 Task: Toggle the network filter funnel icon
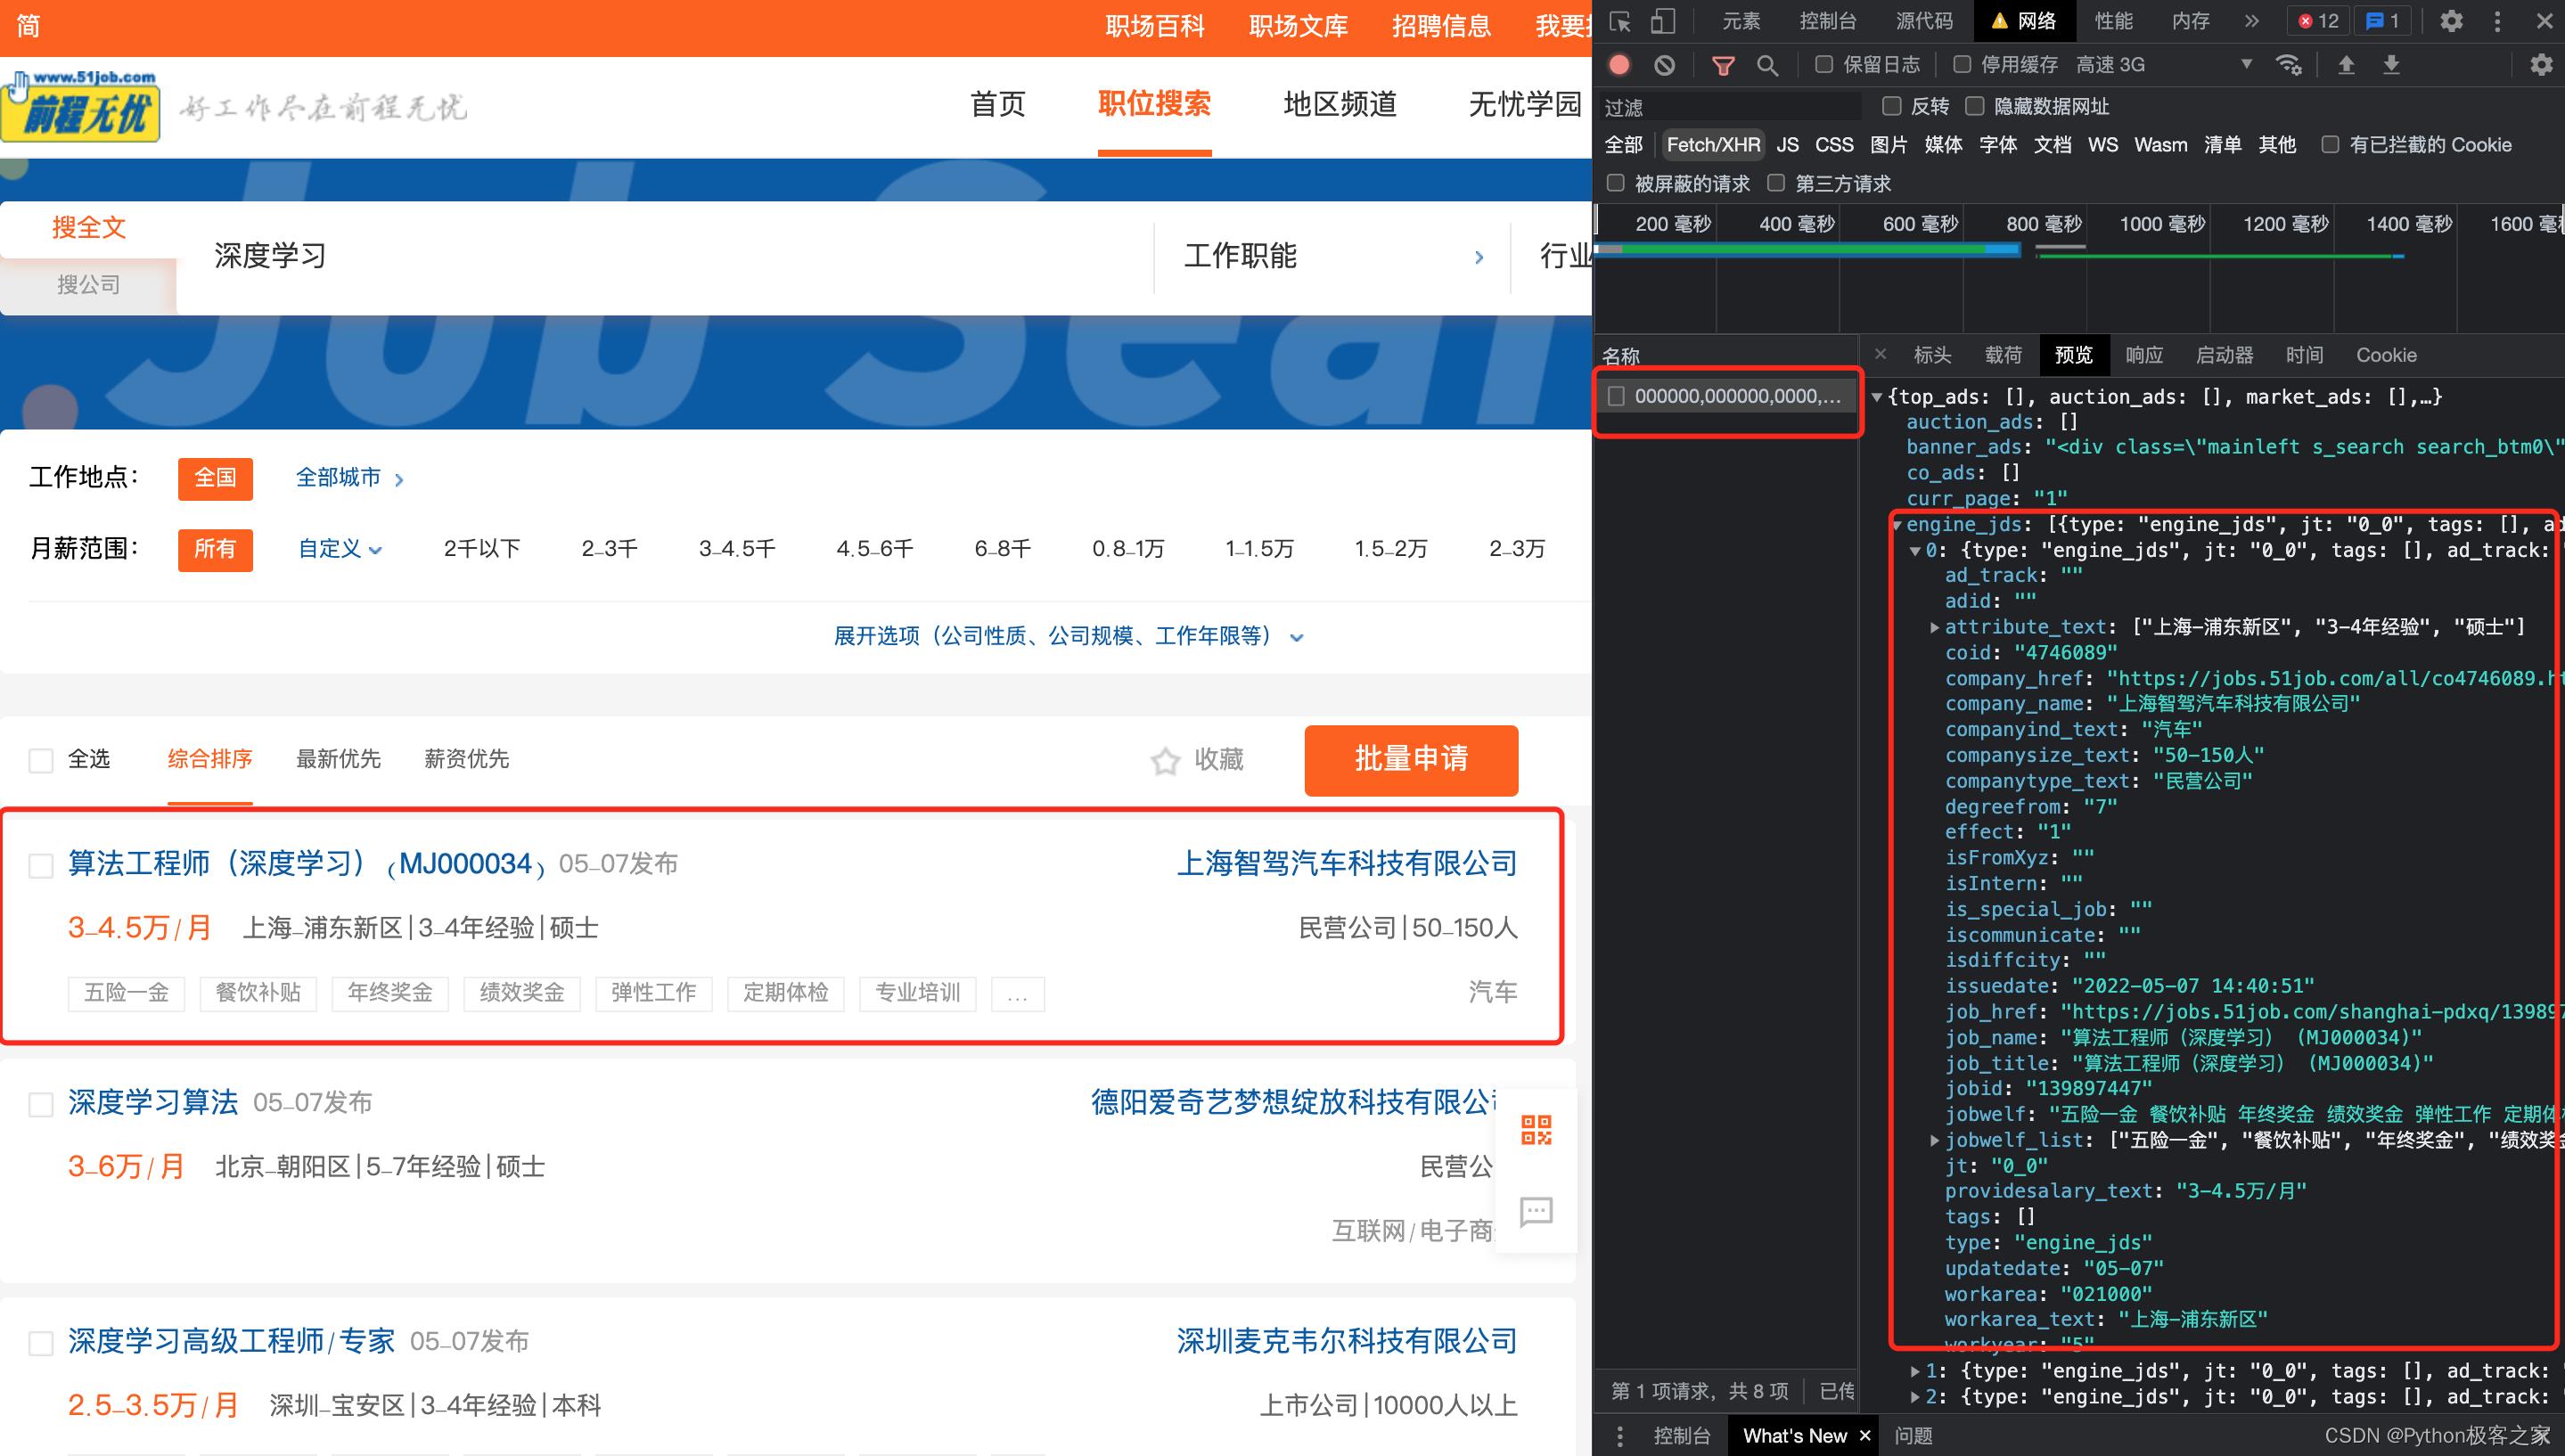(x=1723, y=65)
